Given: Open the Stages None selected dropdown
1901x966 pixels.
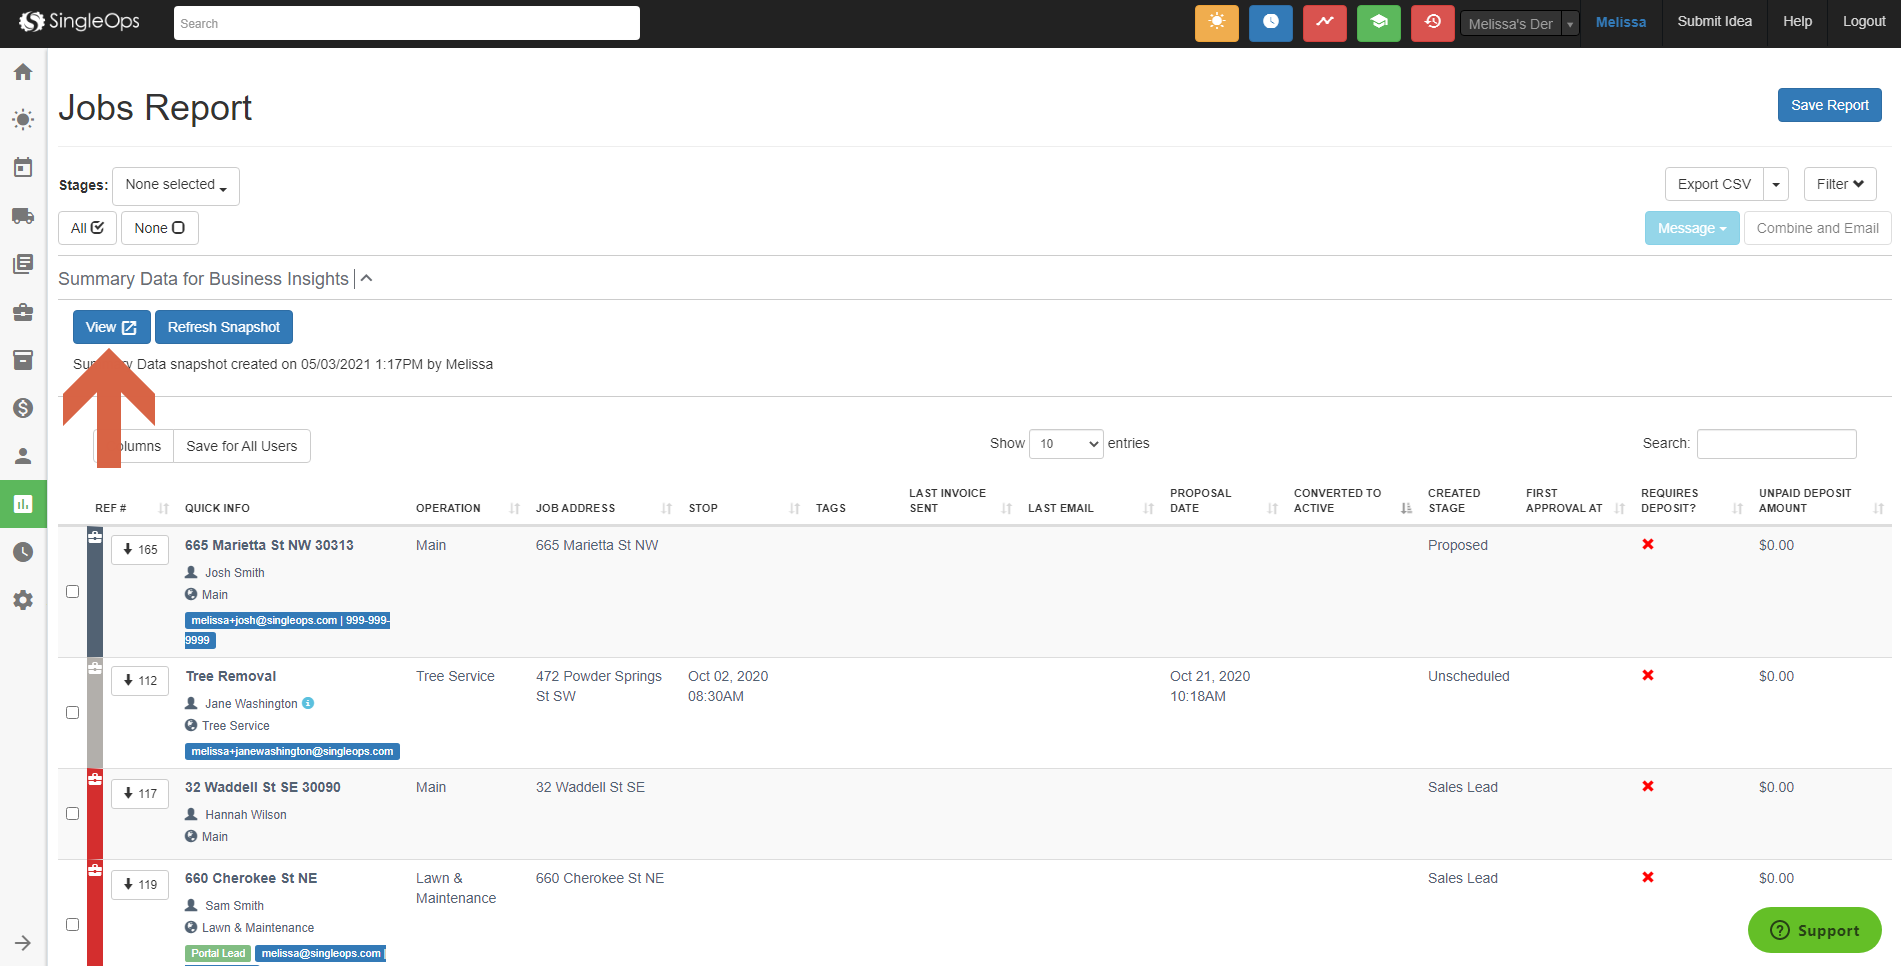Looking at the screenshot, I should coord(176,186).
